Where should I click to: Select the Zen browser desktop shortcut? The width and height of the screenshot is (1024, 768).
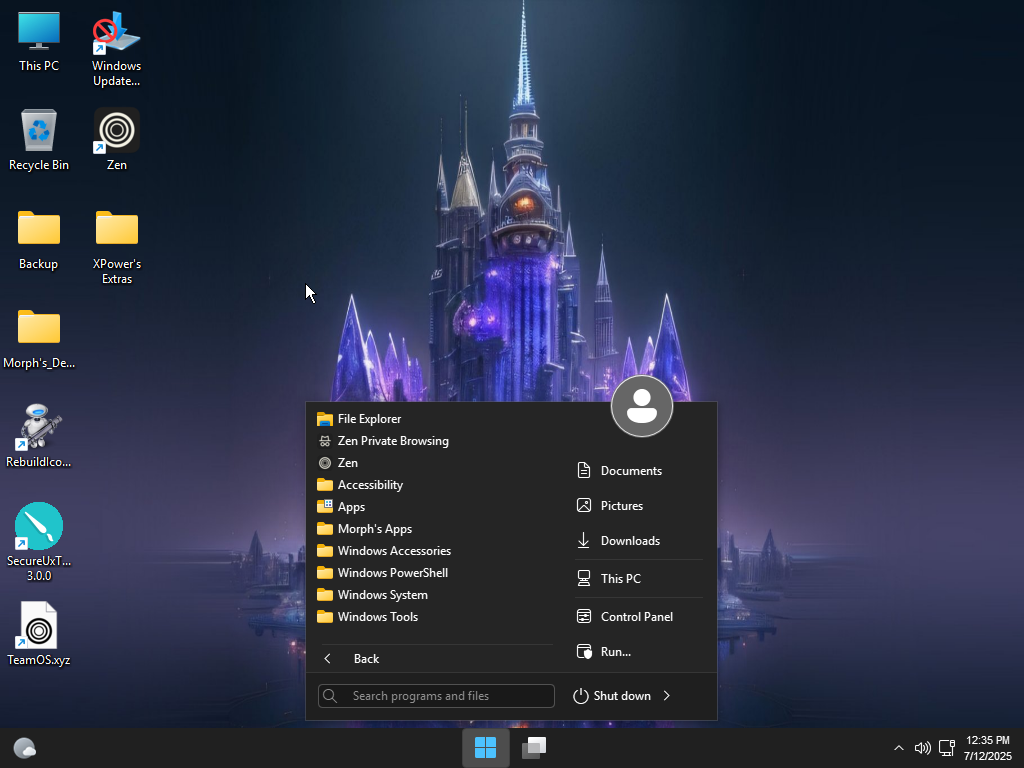click(x=116, y=140)
